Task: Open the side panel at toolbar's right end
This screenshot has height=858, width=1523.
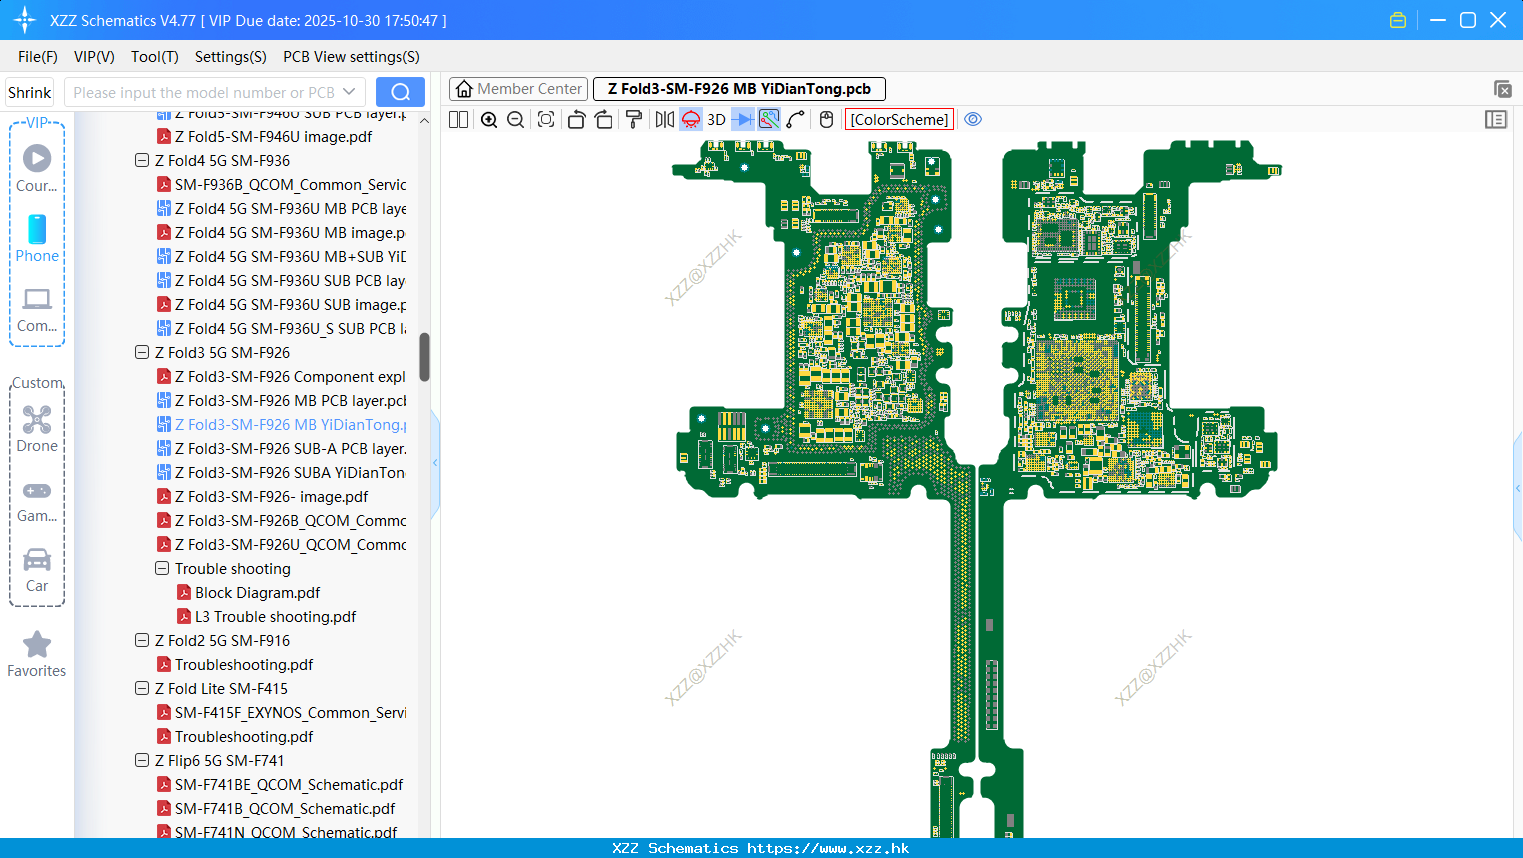Action: [x=1496, y=119]
